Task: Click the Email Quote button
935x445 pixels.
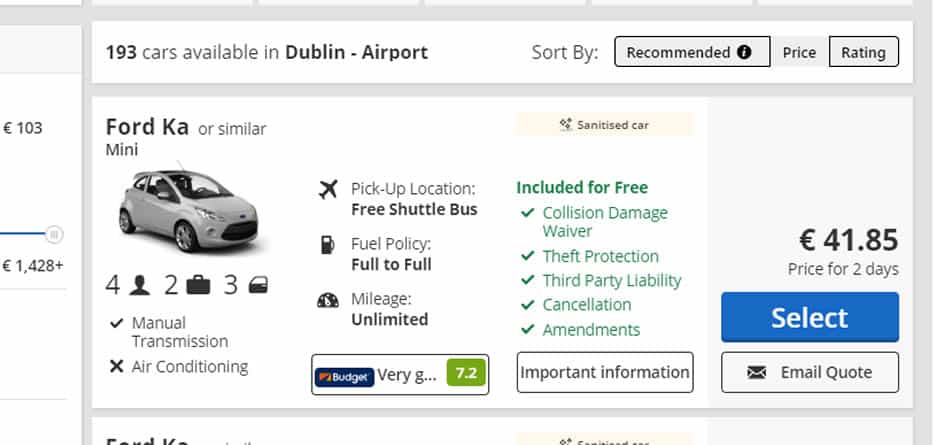Action: [x=810, y=373]
